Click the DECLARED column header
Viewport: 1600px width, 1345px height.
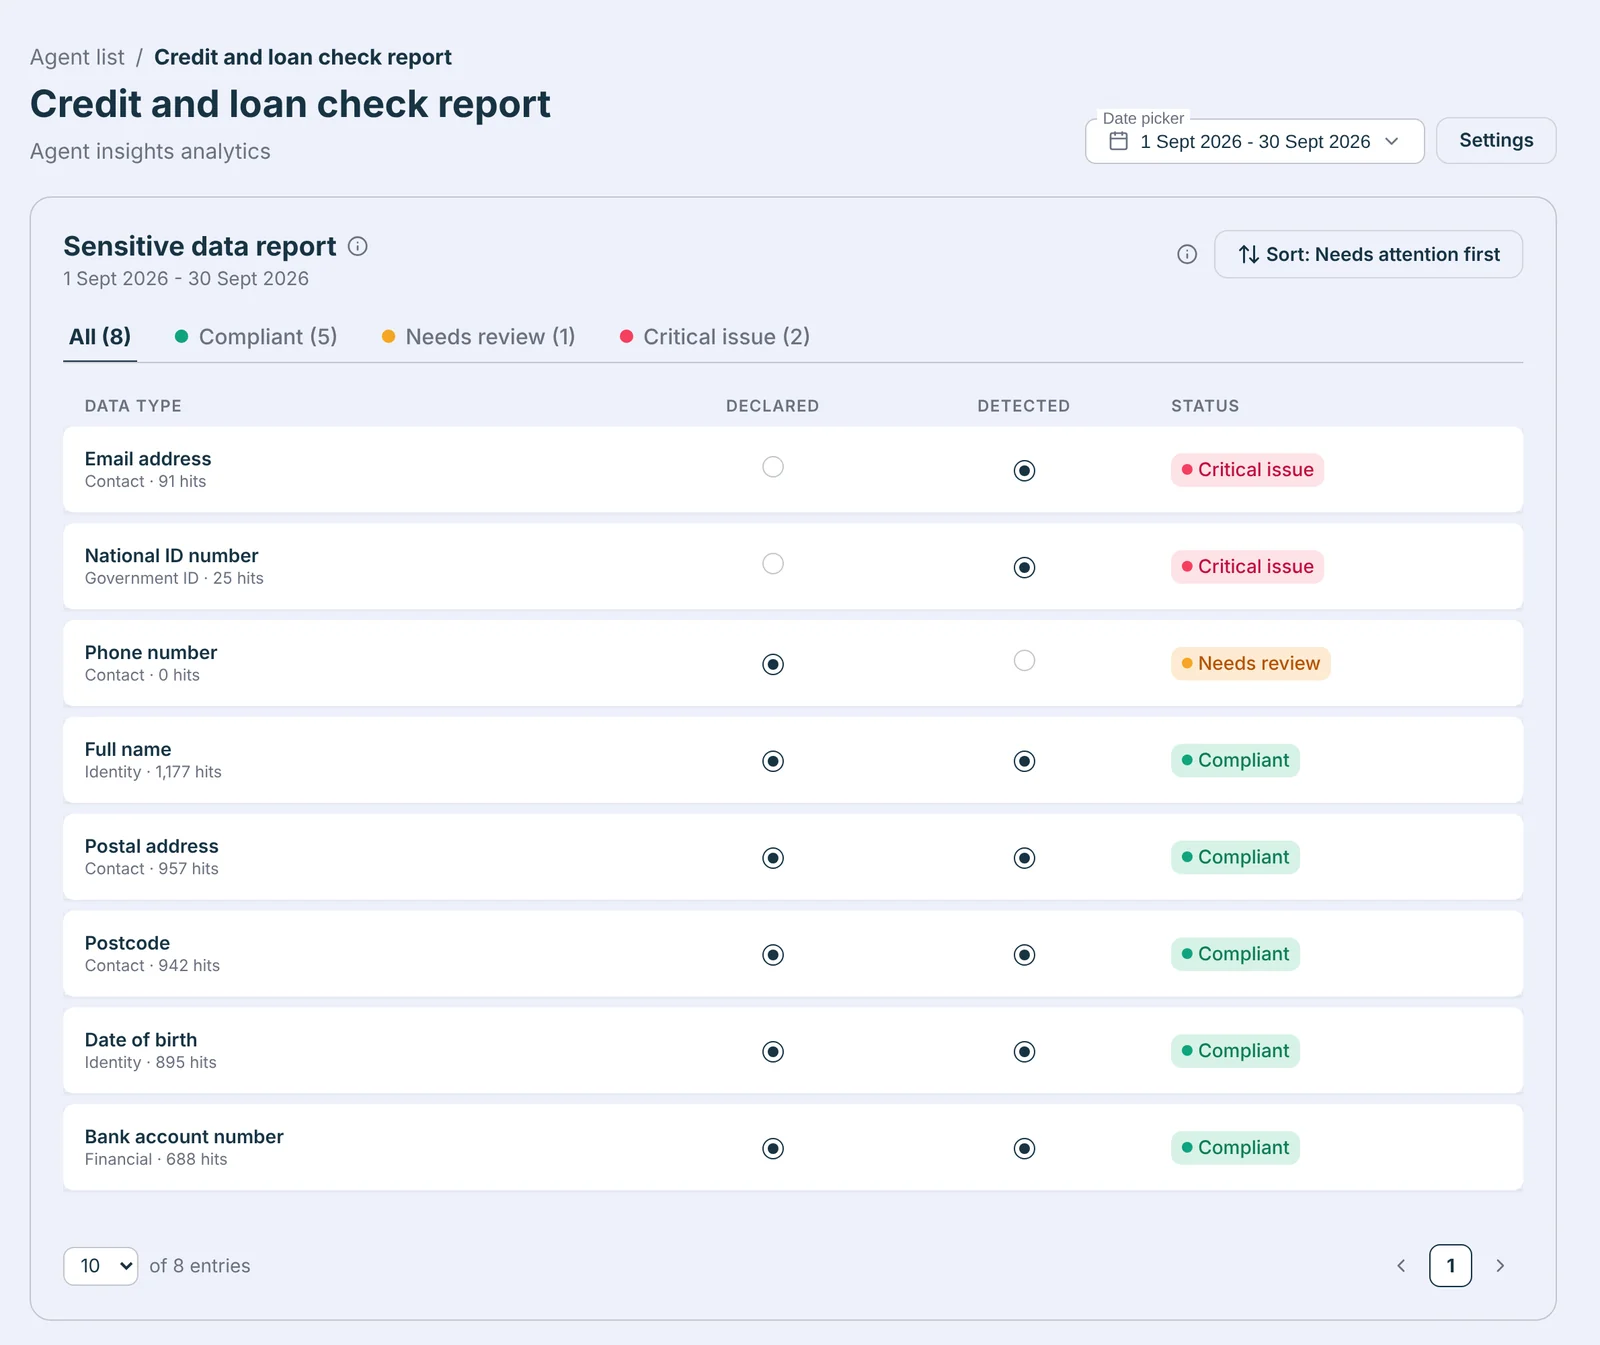coord(772,406)
